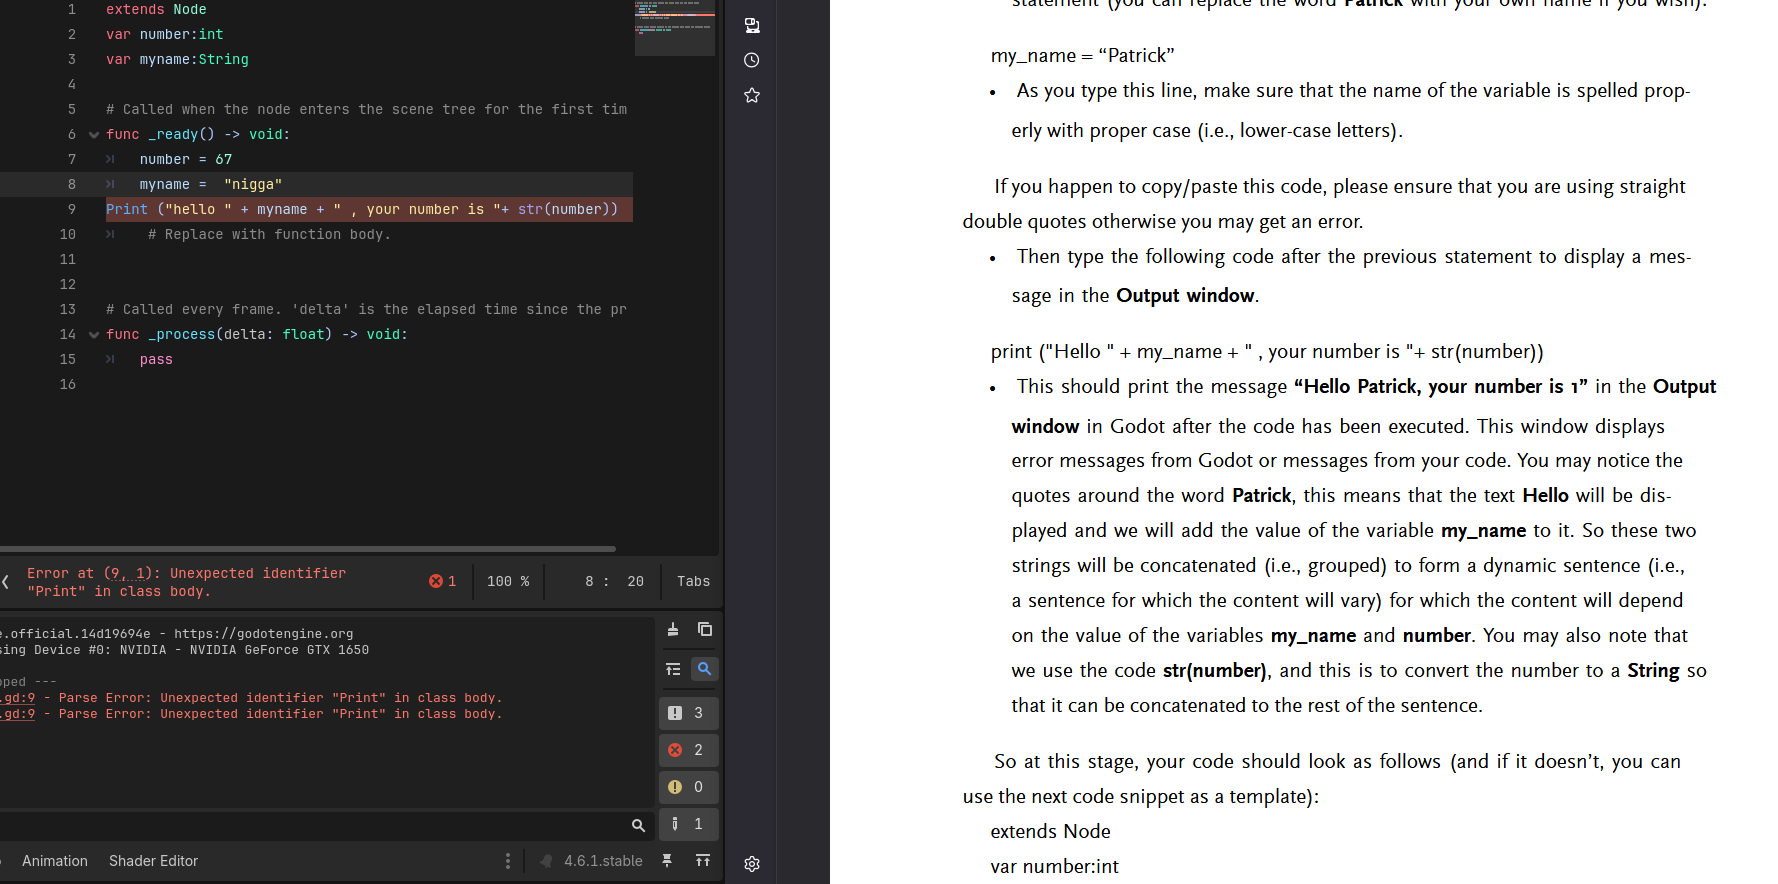Viewport: 1778px width, 884px height.
Task: Click the "# Replace with function body." comment
Action: (x=269, y=235)
